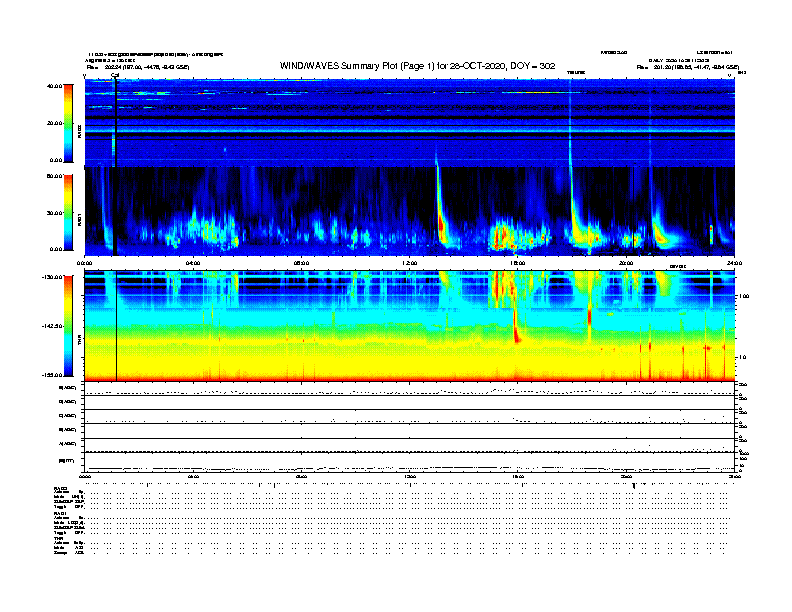This screenshot has width=792, height=612.
Task: Click the RAD1 axis label beside its color bar
Action: pyautogui.click(x=79, y=219)
